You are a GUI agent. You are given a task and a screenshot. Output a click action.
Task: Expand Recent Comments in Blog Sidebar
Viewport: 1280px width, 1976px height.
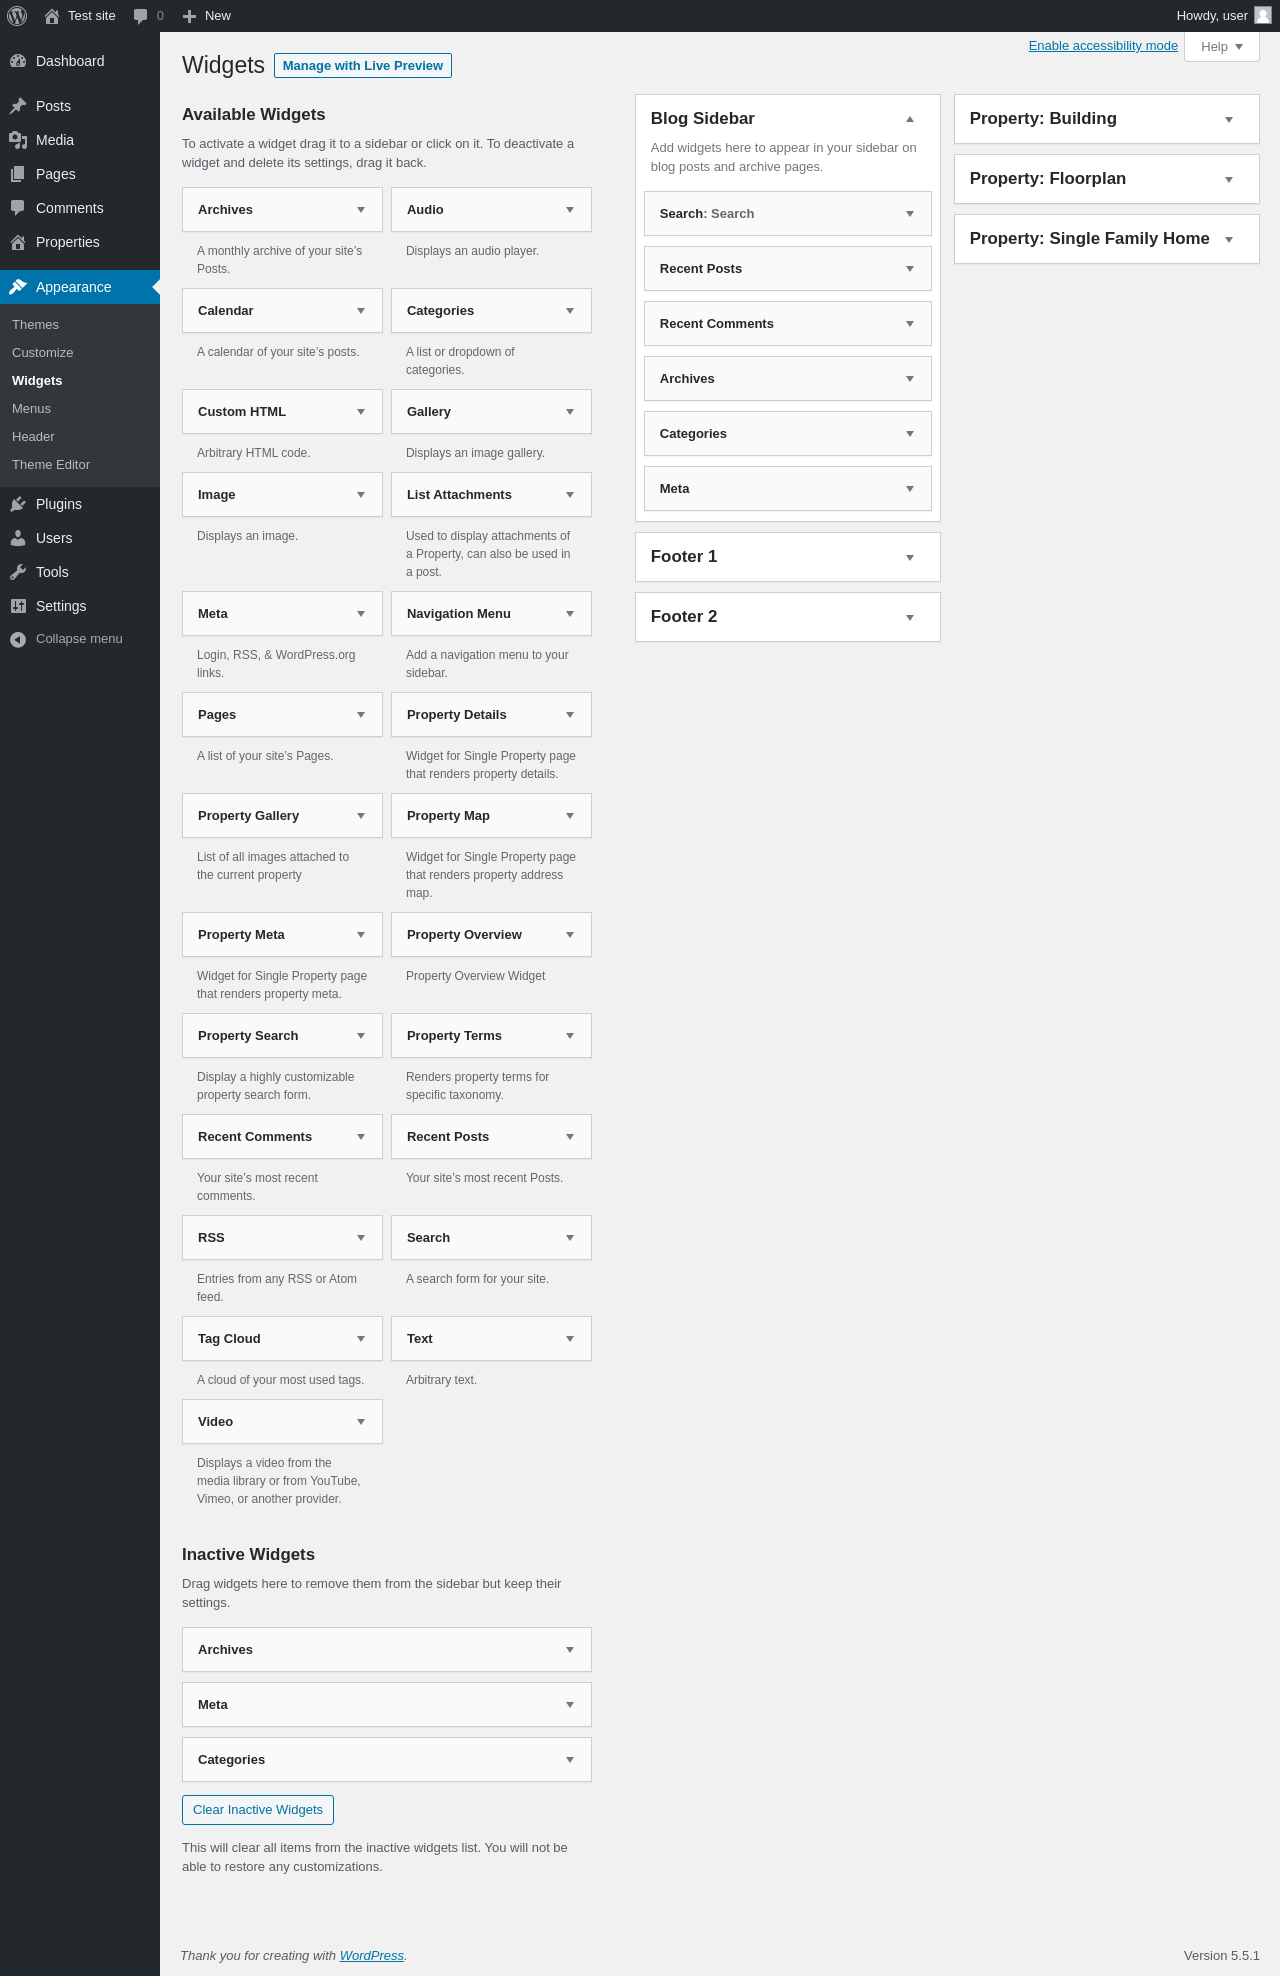(x=910, y=324)
